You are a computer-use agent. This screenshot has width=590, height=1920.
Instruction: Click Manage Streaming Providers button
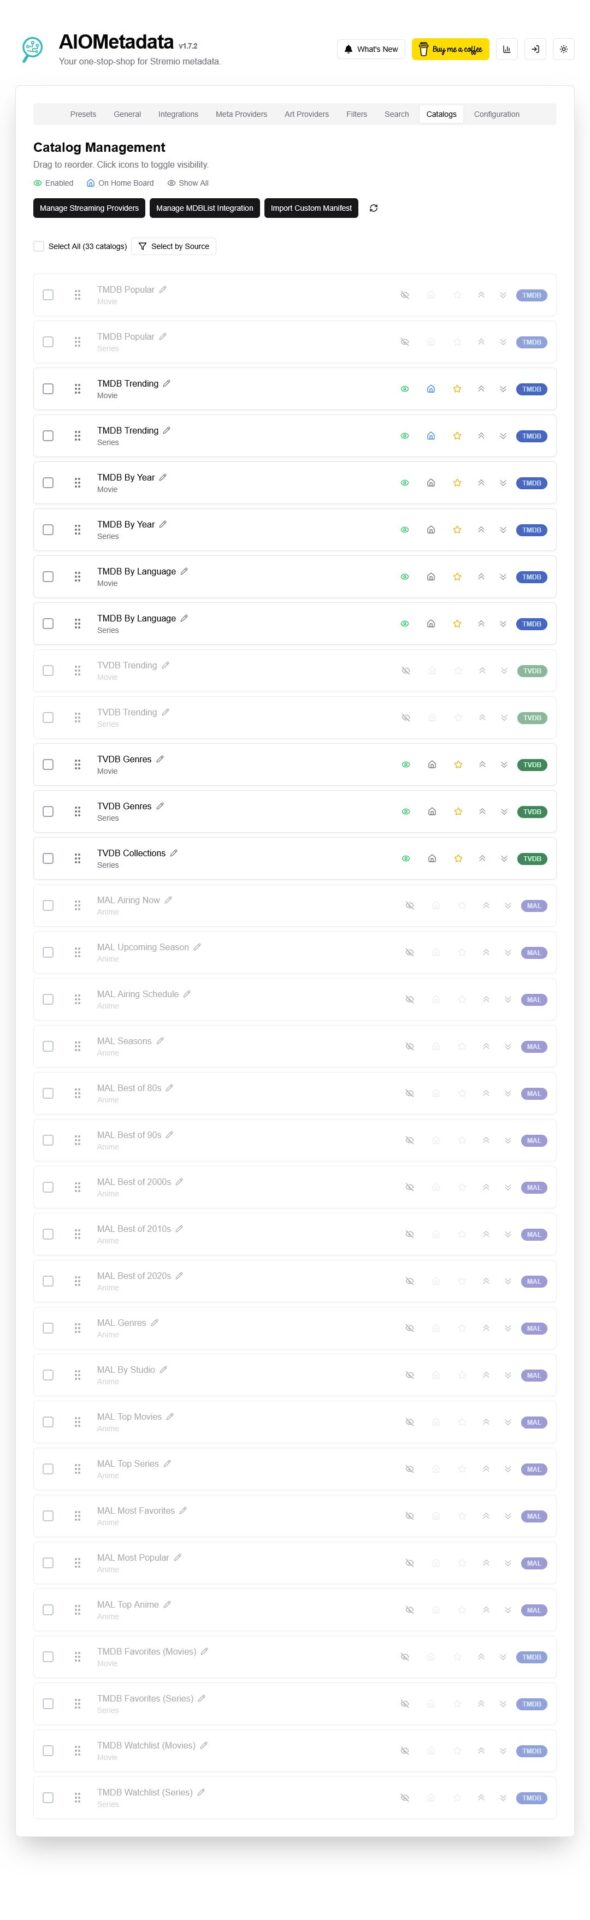[x=89, y=209]
